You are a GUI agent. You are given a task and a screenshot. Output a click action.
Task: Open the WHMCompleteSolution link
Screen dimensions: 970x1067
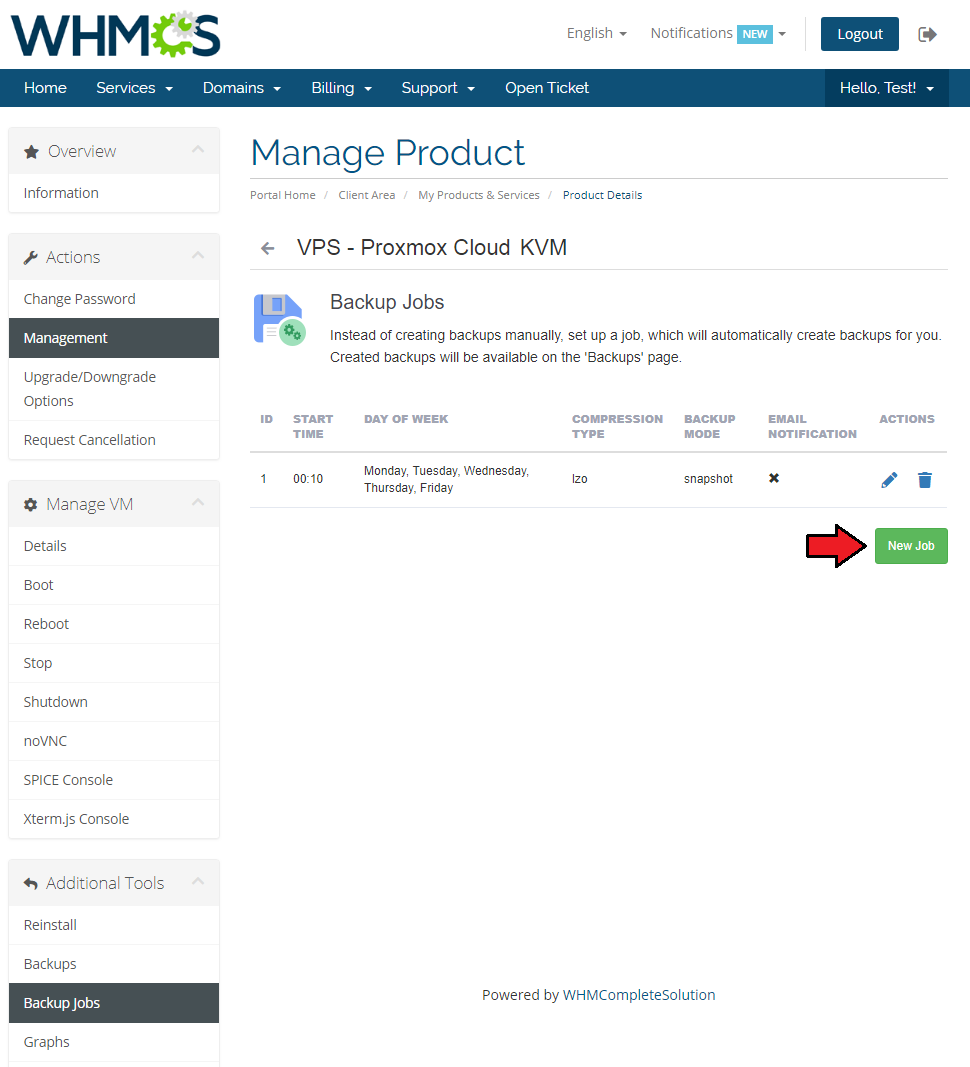click(x=638, y=995)
